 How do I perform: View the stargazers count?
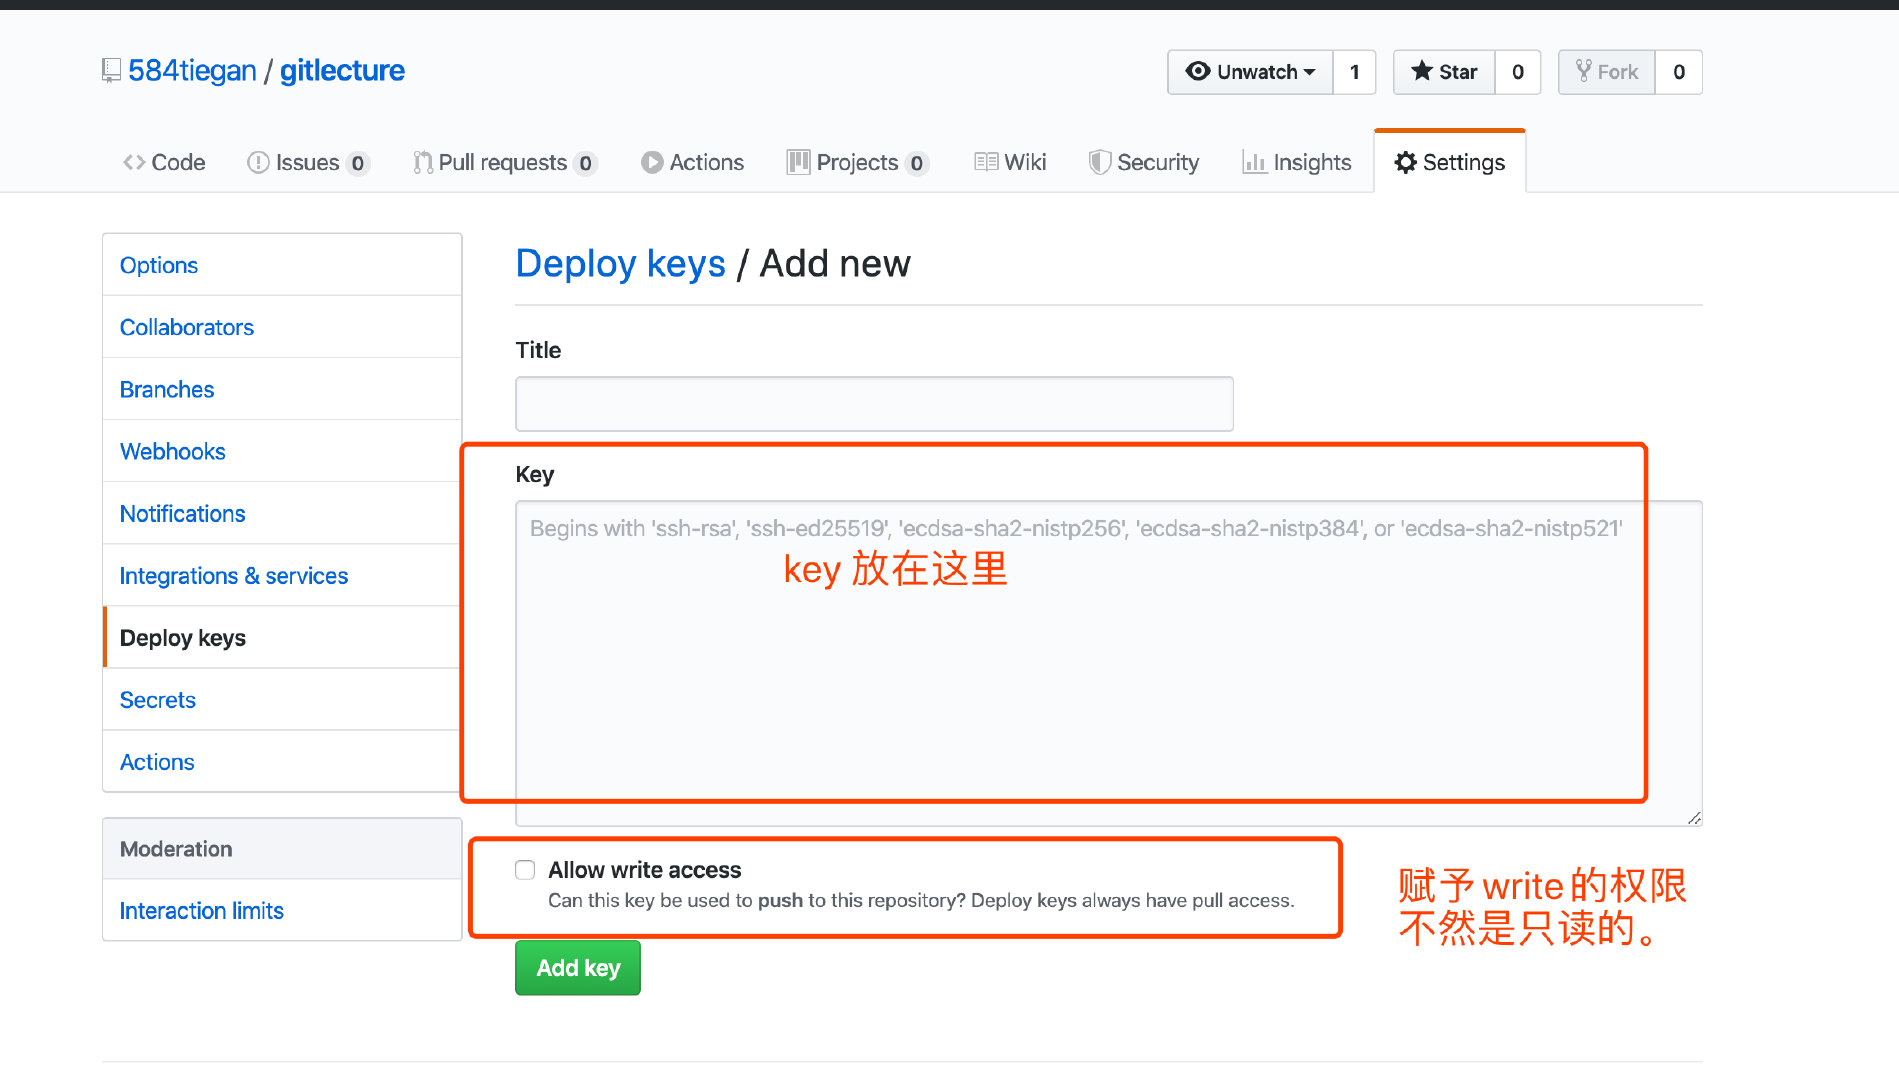tap(1518, 72)
